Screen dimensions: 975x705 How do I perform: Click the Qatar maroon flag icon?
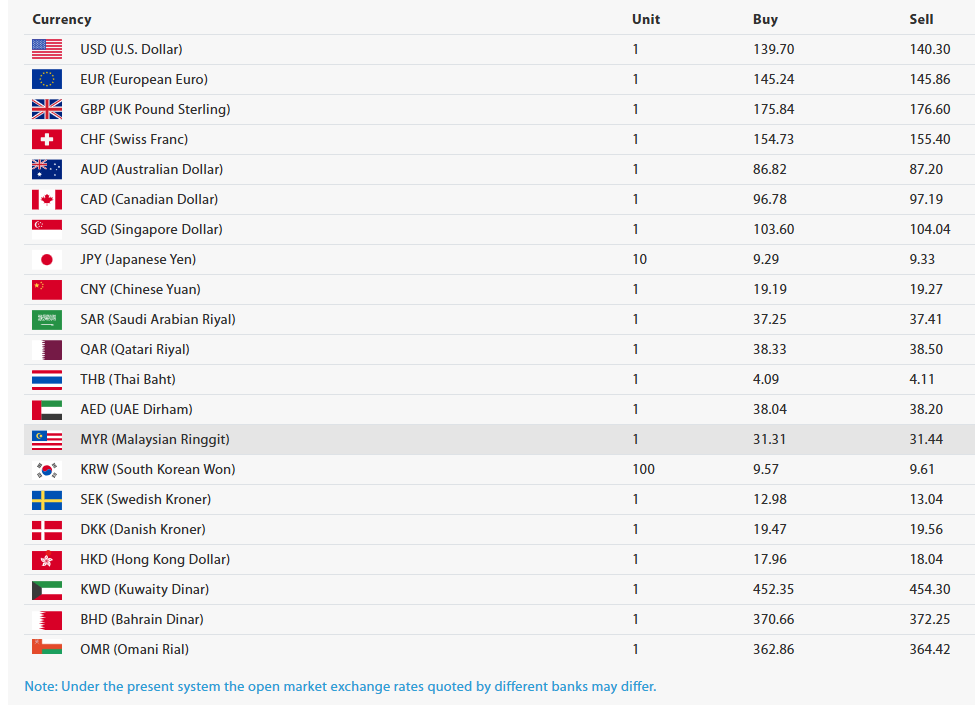click(x=47, y=349)
